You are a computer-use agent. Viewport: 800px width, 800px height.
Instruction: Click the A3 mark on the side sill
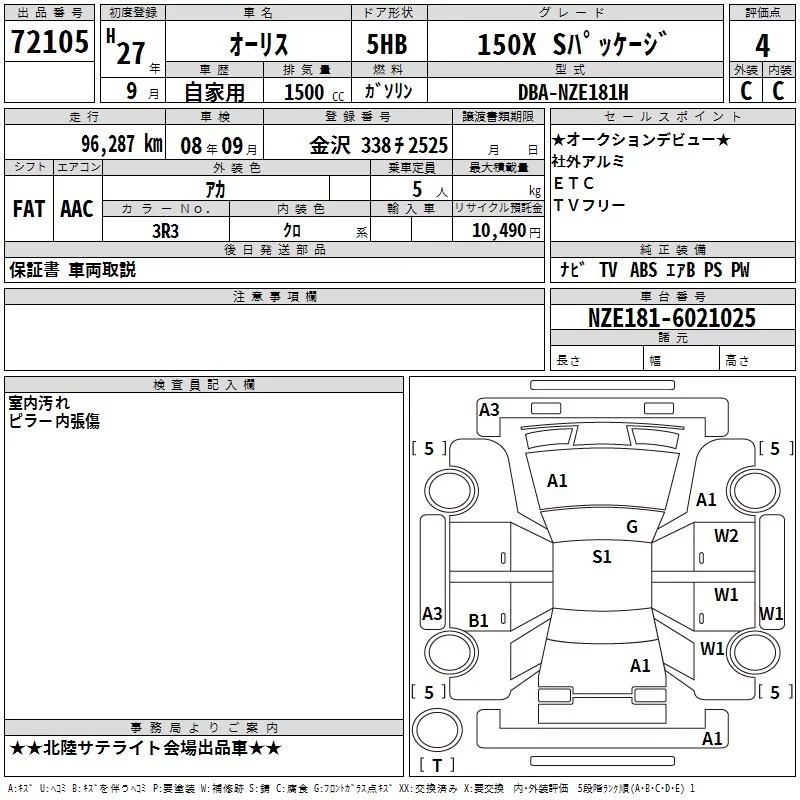coord(432,614)
